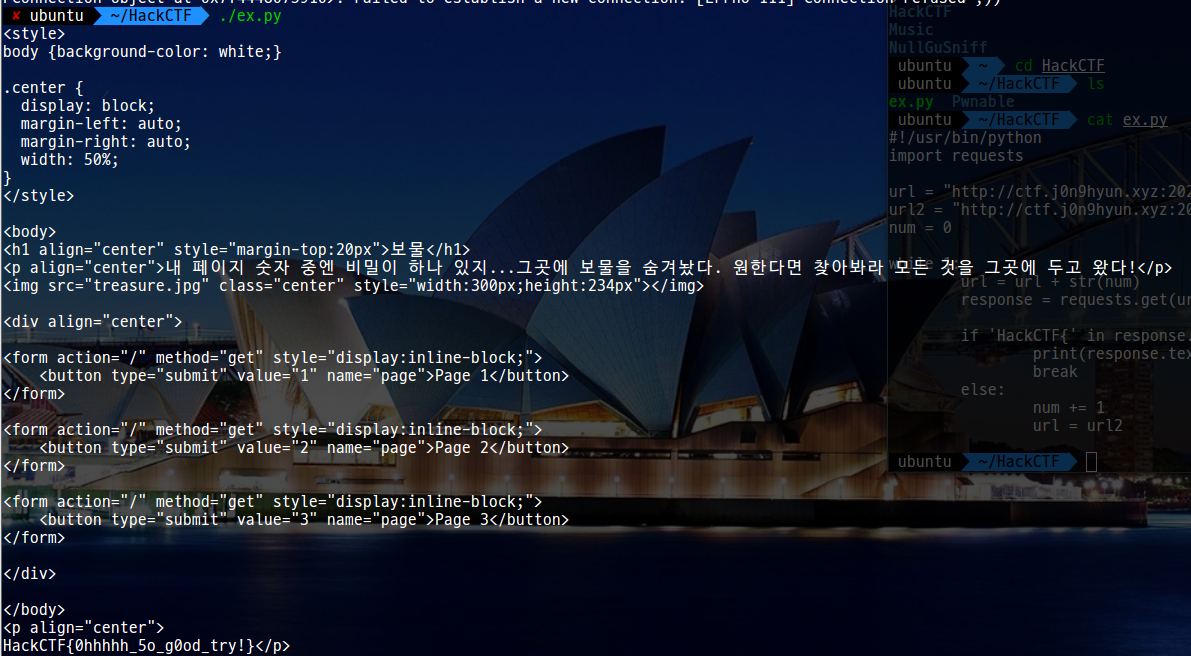Click the 'break' statement line

coord(1055,372)
